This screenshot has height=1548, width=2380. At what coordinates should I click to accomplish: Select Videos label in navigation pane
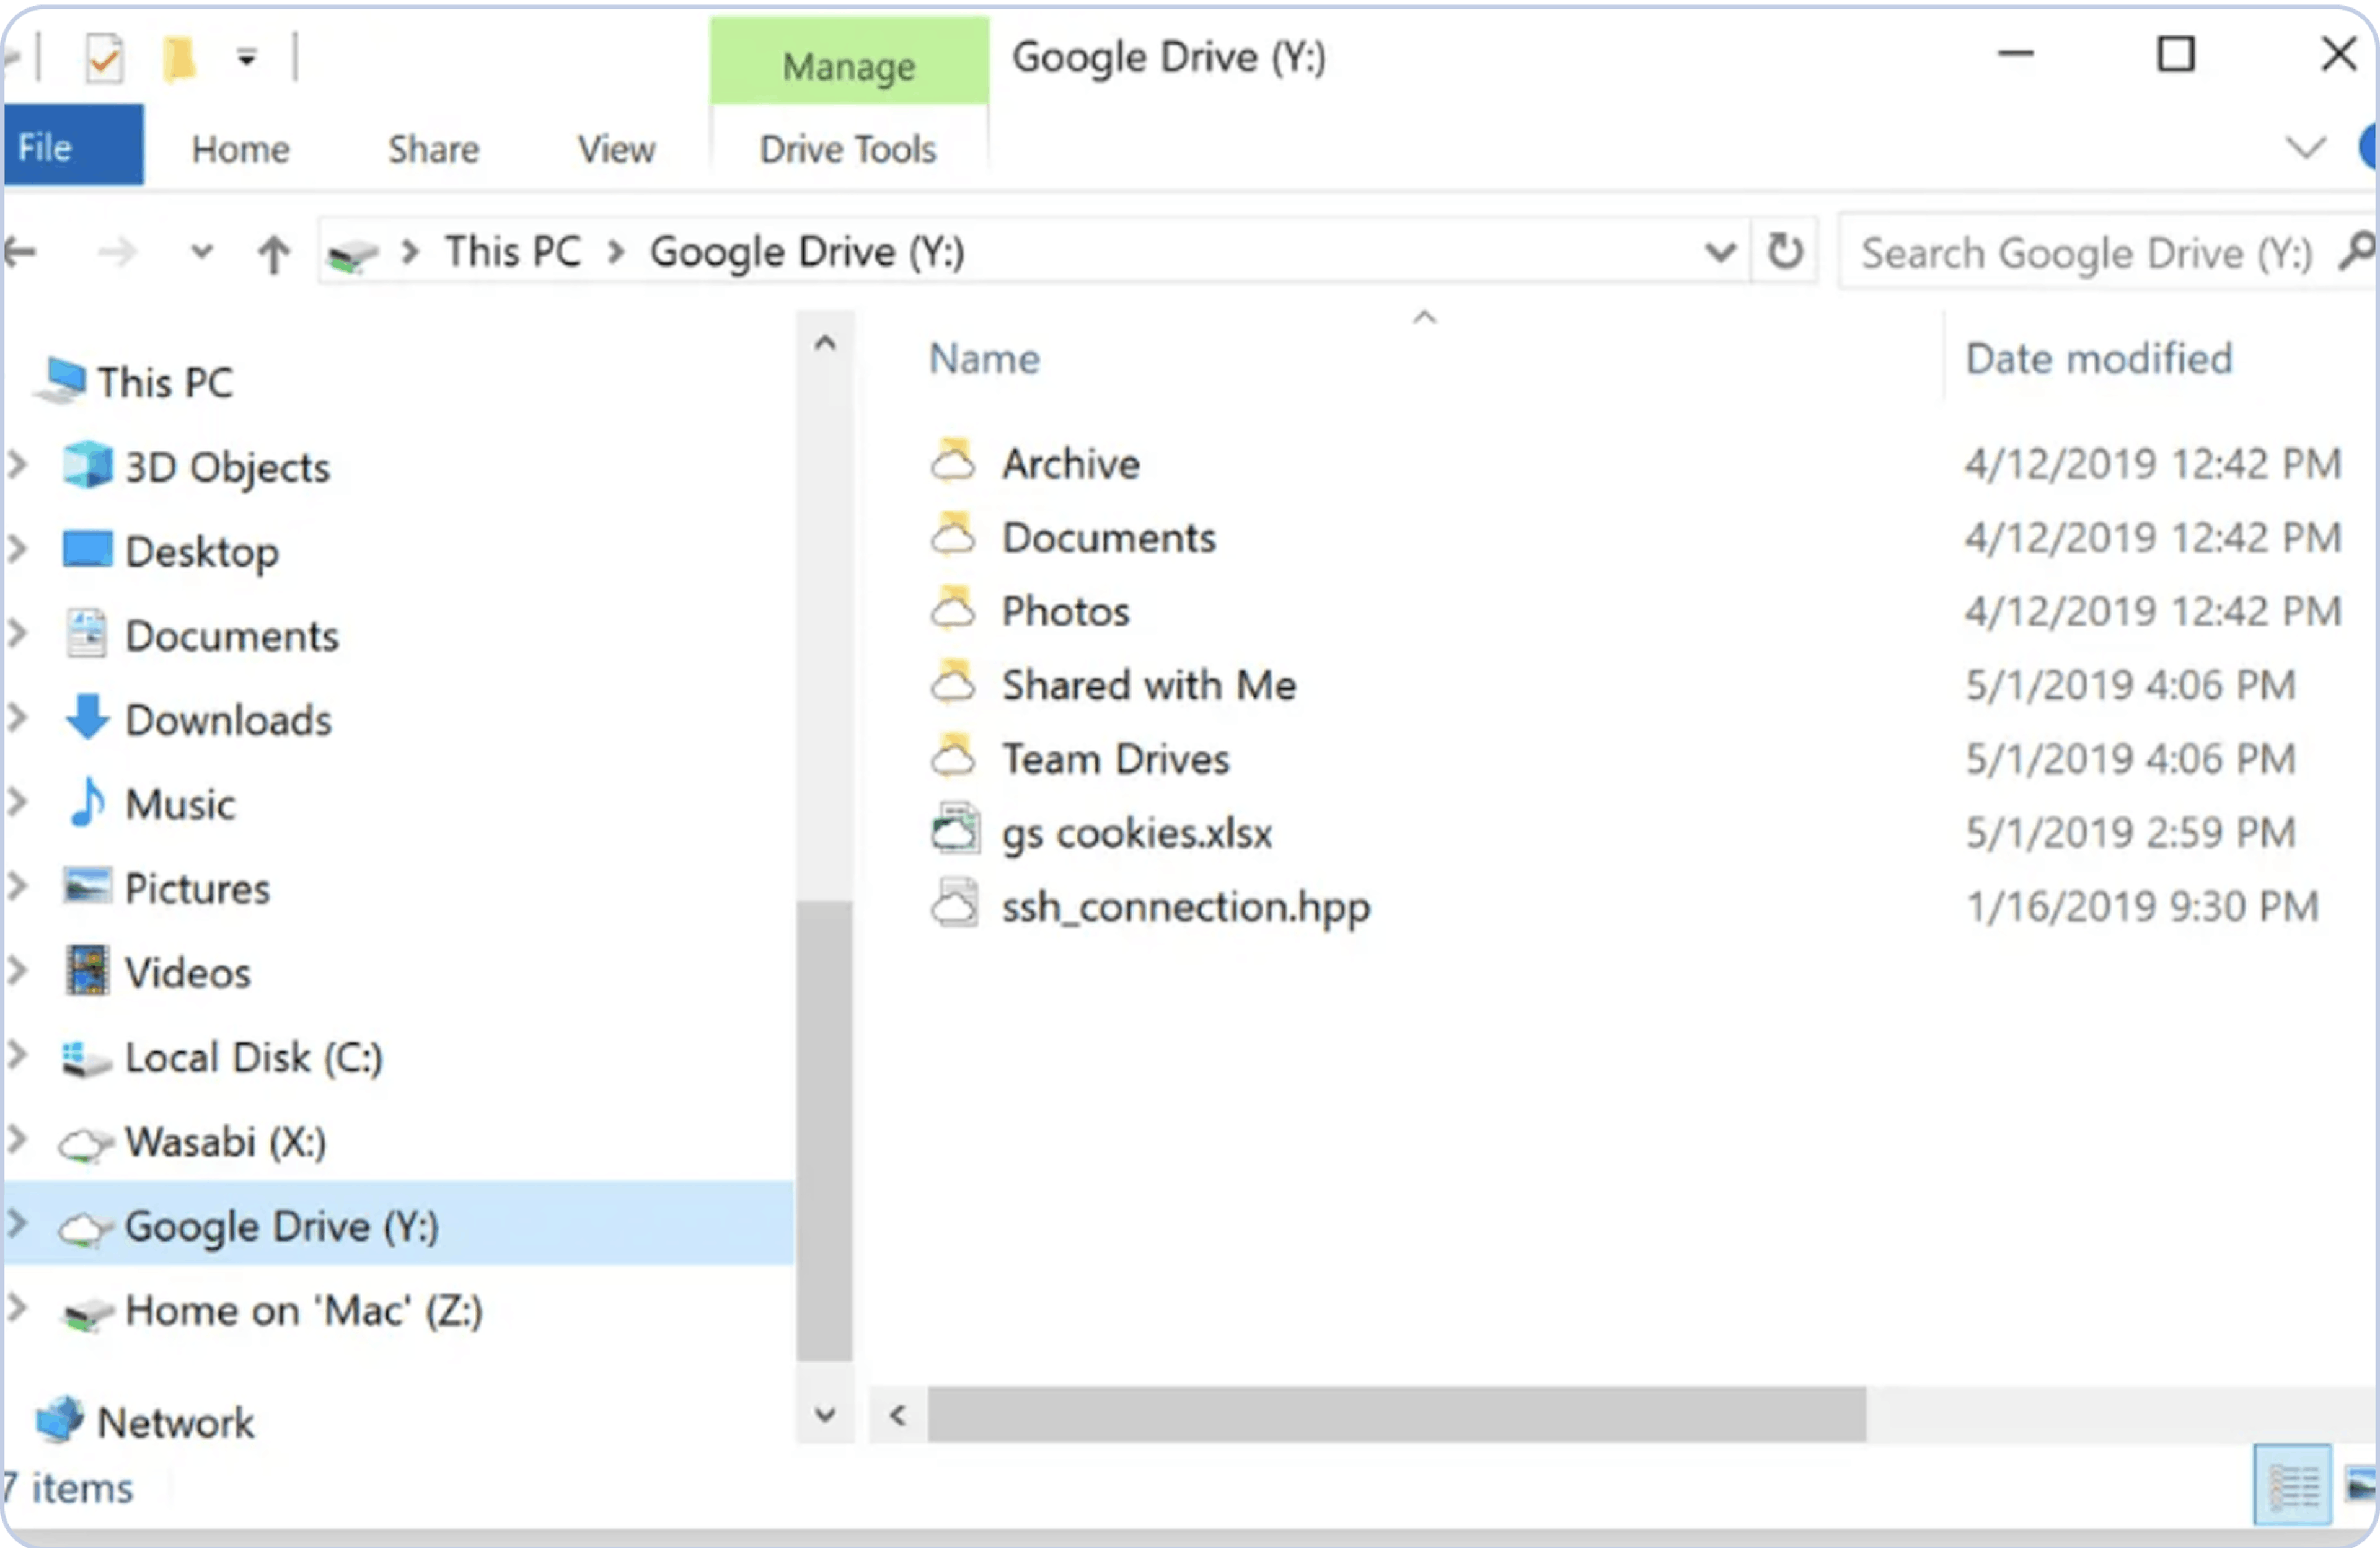pos(188,973)
